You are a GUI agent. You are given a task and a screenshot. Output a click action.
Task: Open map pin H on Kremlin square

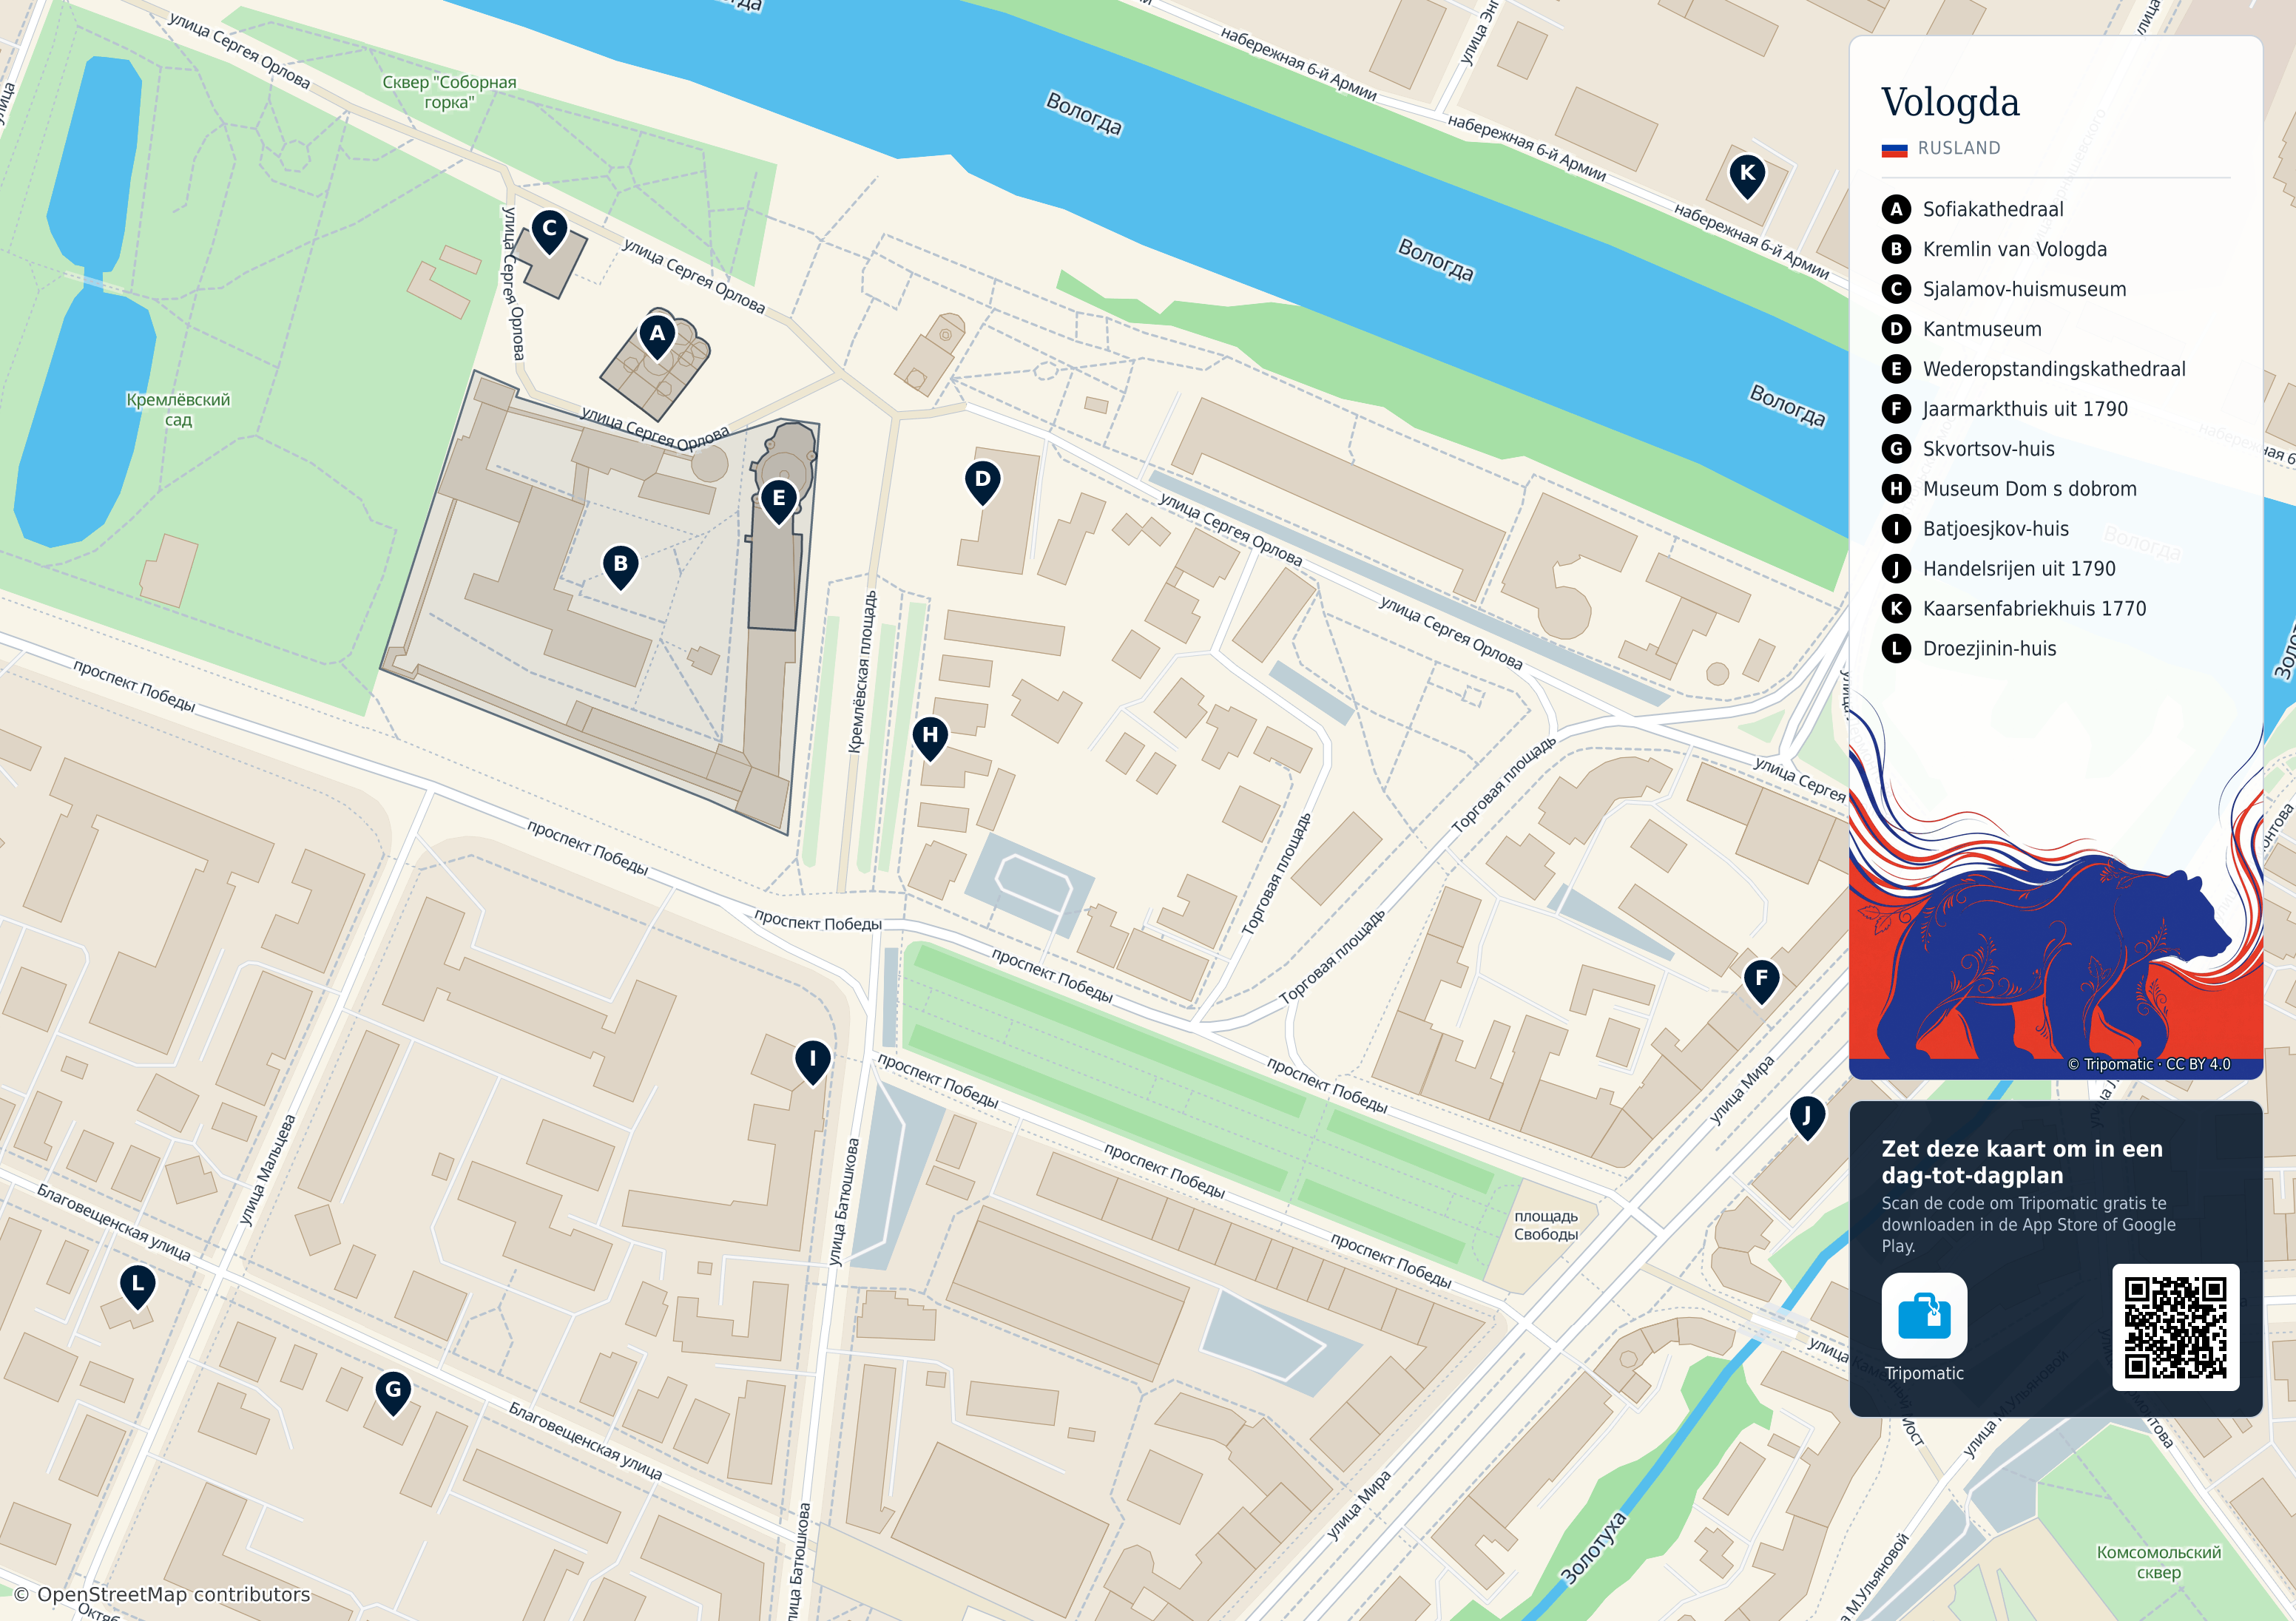pyautogui.click(x=931, y=738)
